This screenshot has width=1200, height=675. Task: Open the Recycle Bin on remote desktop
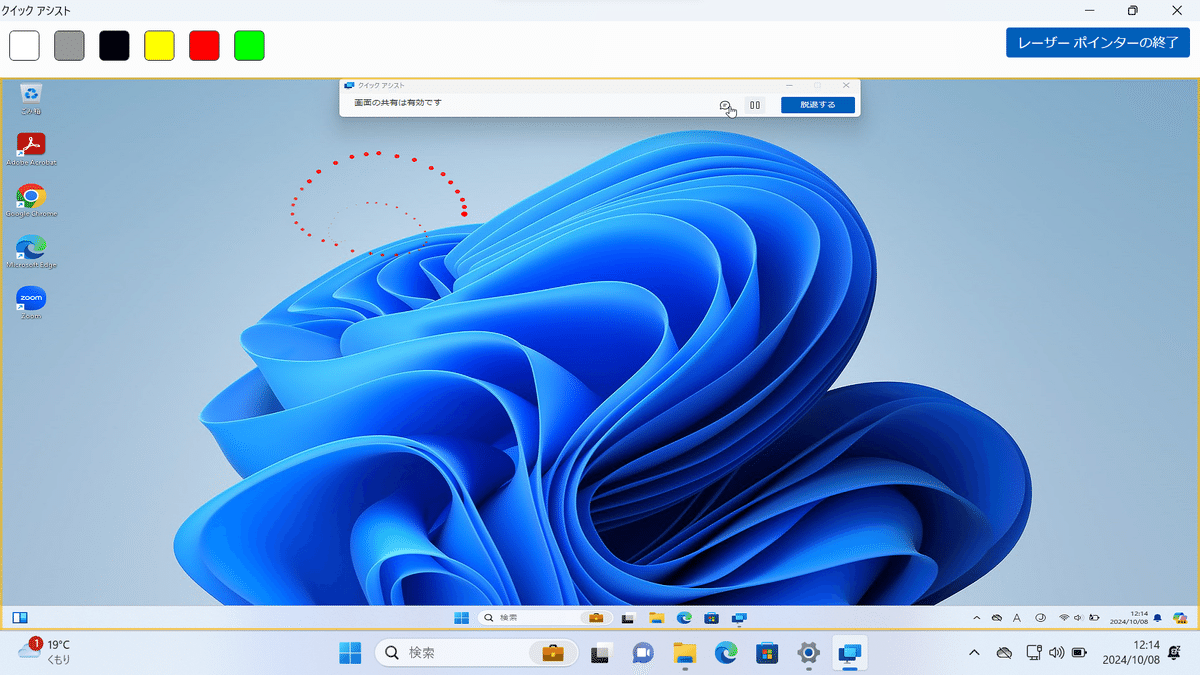[x=32, y=99]
